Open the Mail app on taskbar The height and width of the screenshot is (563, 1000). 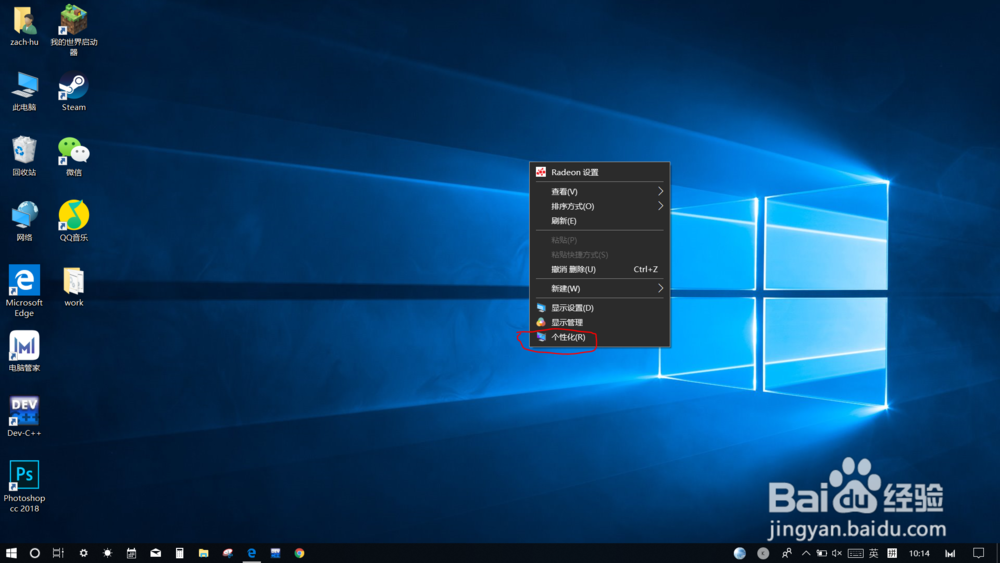[x=156, y=553]
